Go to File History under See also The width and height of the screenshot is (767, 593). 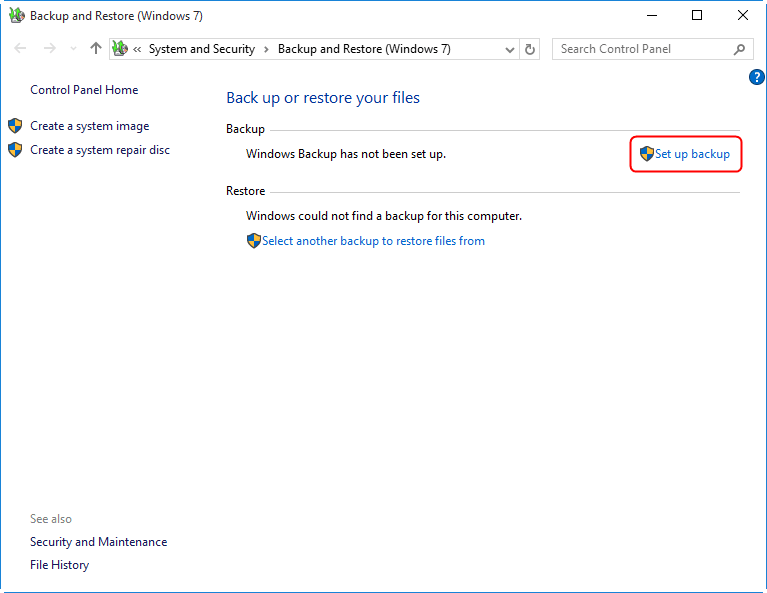(59, 565)
